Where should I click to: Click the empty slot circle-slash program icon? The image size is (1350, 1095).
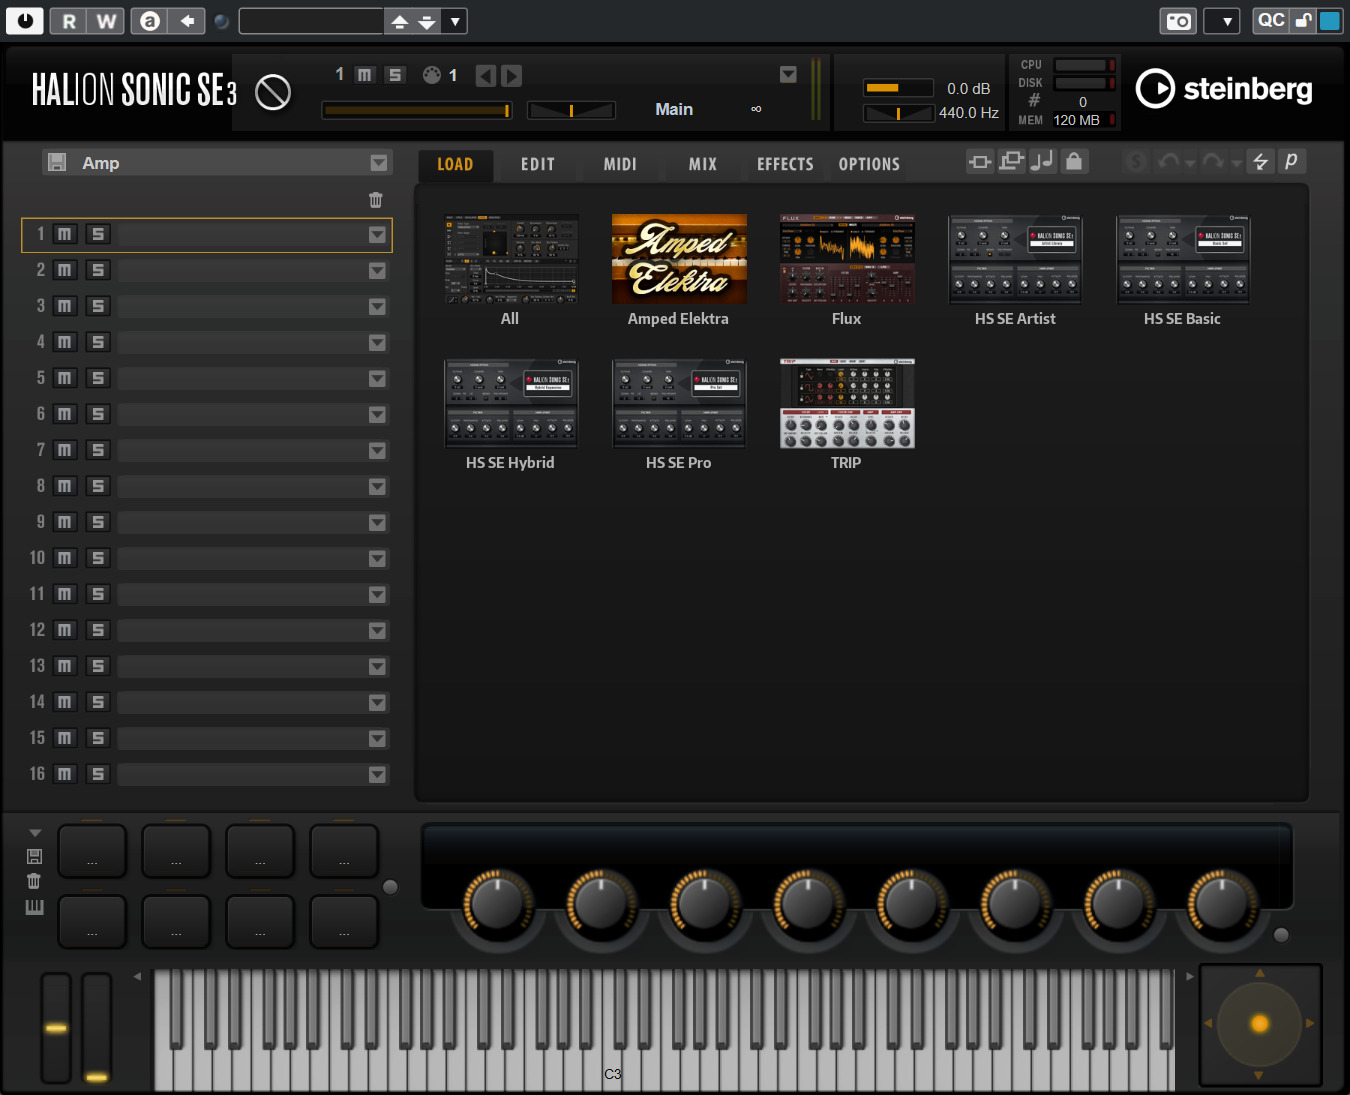(x=273, y=93)
